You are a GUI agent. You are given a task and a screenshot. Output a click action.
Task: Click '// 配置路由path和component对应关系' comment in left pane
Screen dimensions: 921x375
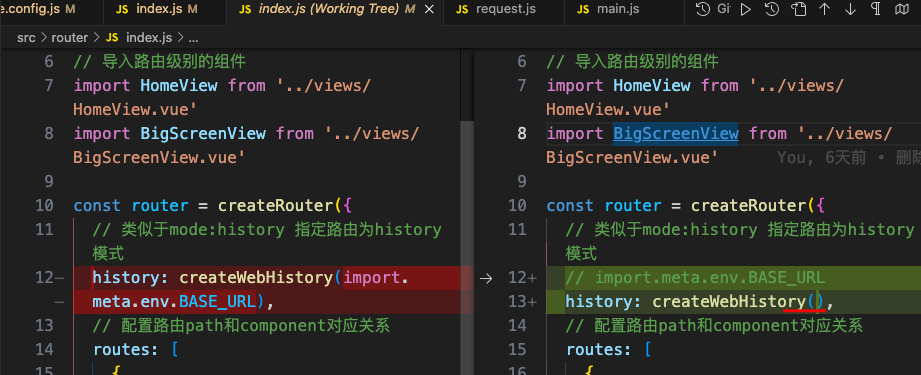tap(241, 326)
